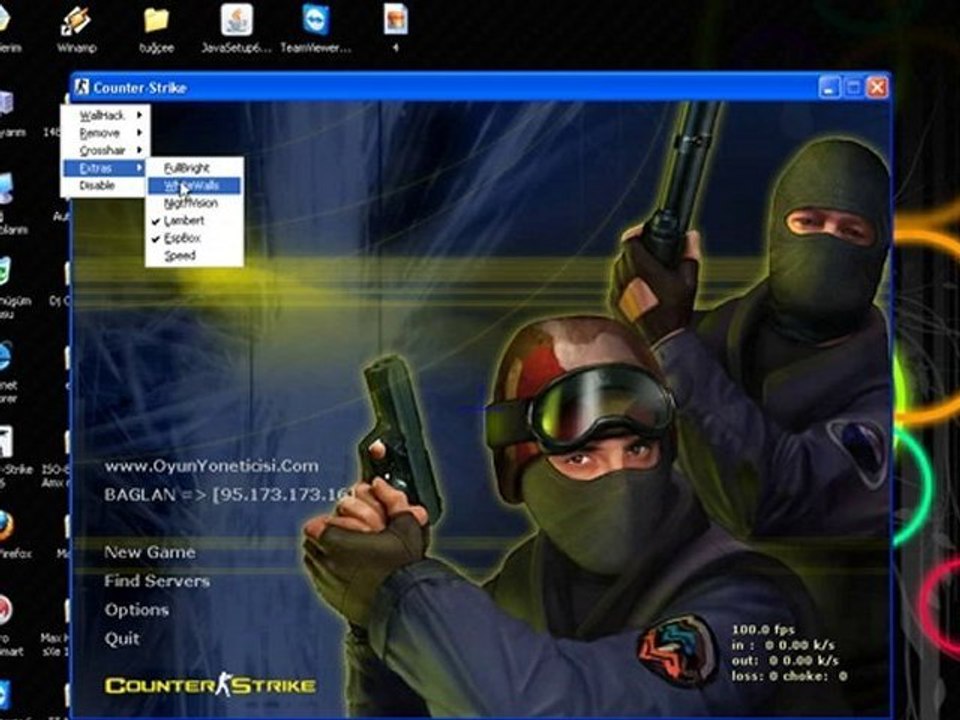The height and width of the screenshot is (720, 960).
Task: Expand the Crosshair submenu
Action: (x=105, y=150)
